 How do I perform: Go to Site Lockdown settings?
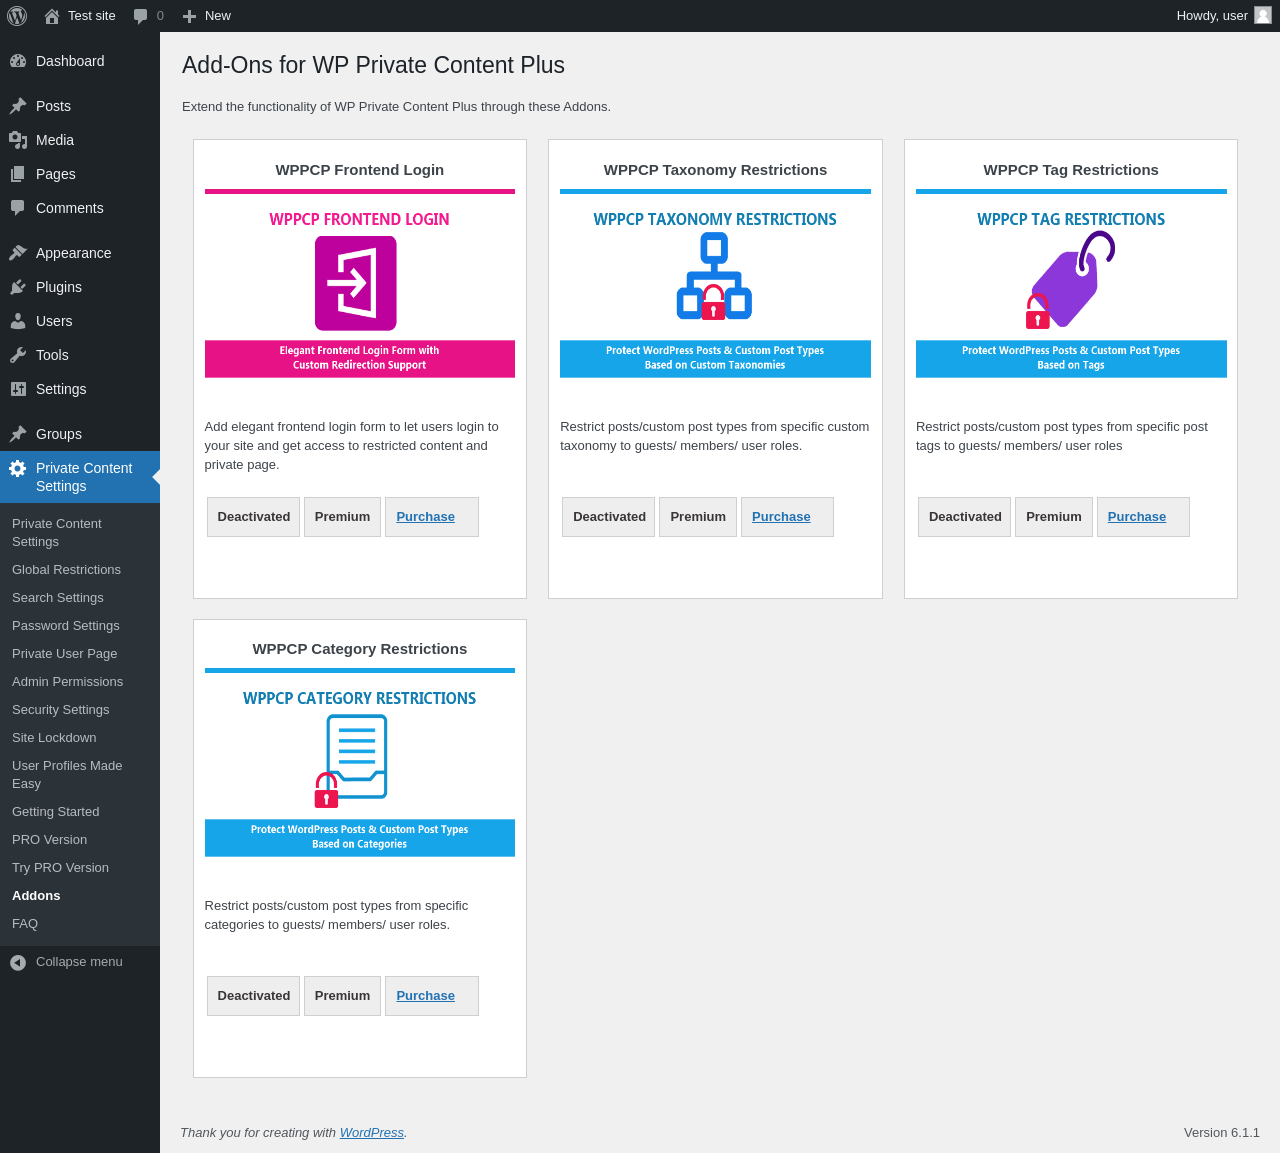coord(54,738)
